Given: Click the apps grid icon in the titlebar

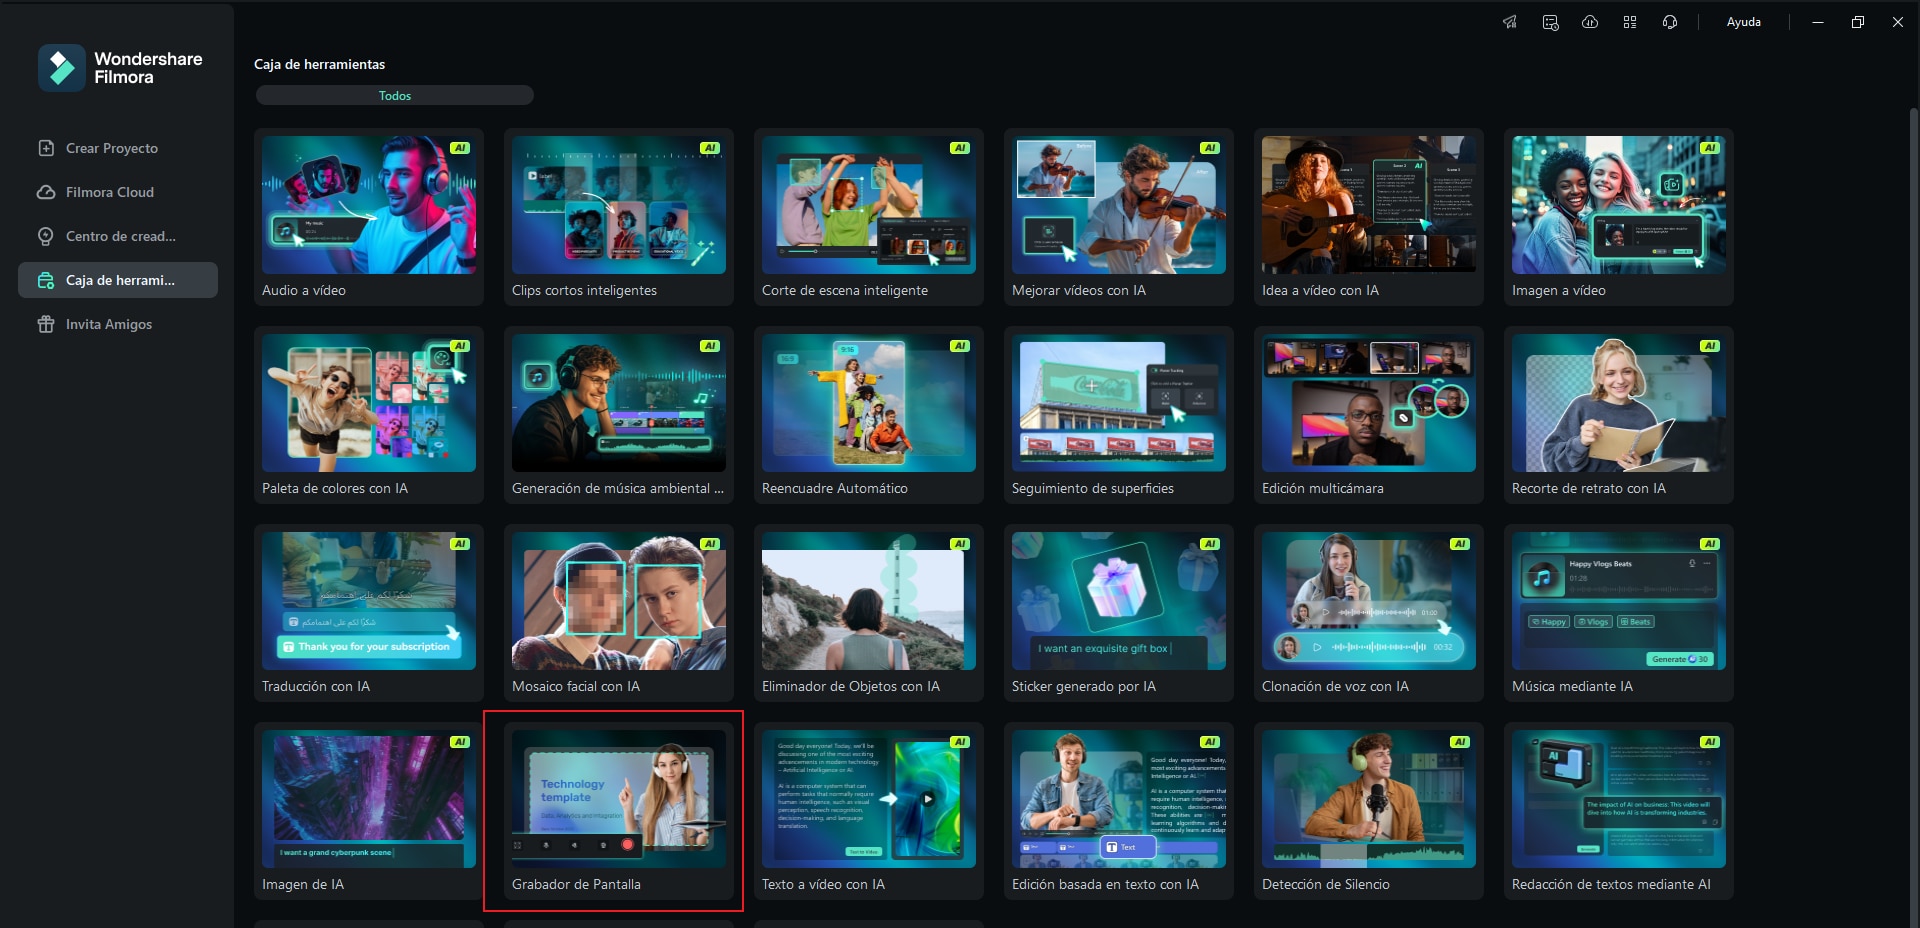Looking at the screenshot, I should click(x=1629, y=21).
